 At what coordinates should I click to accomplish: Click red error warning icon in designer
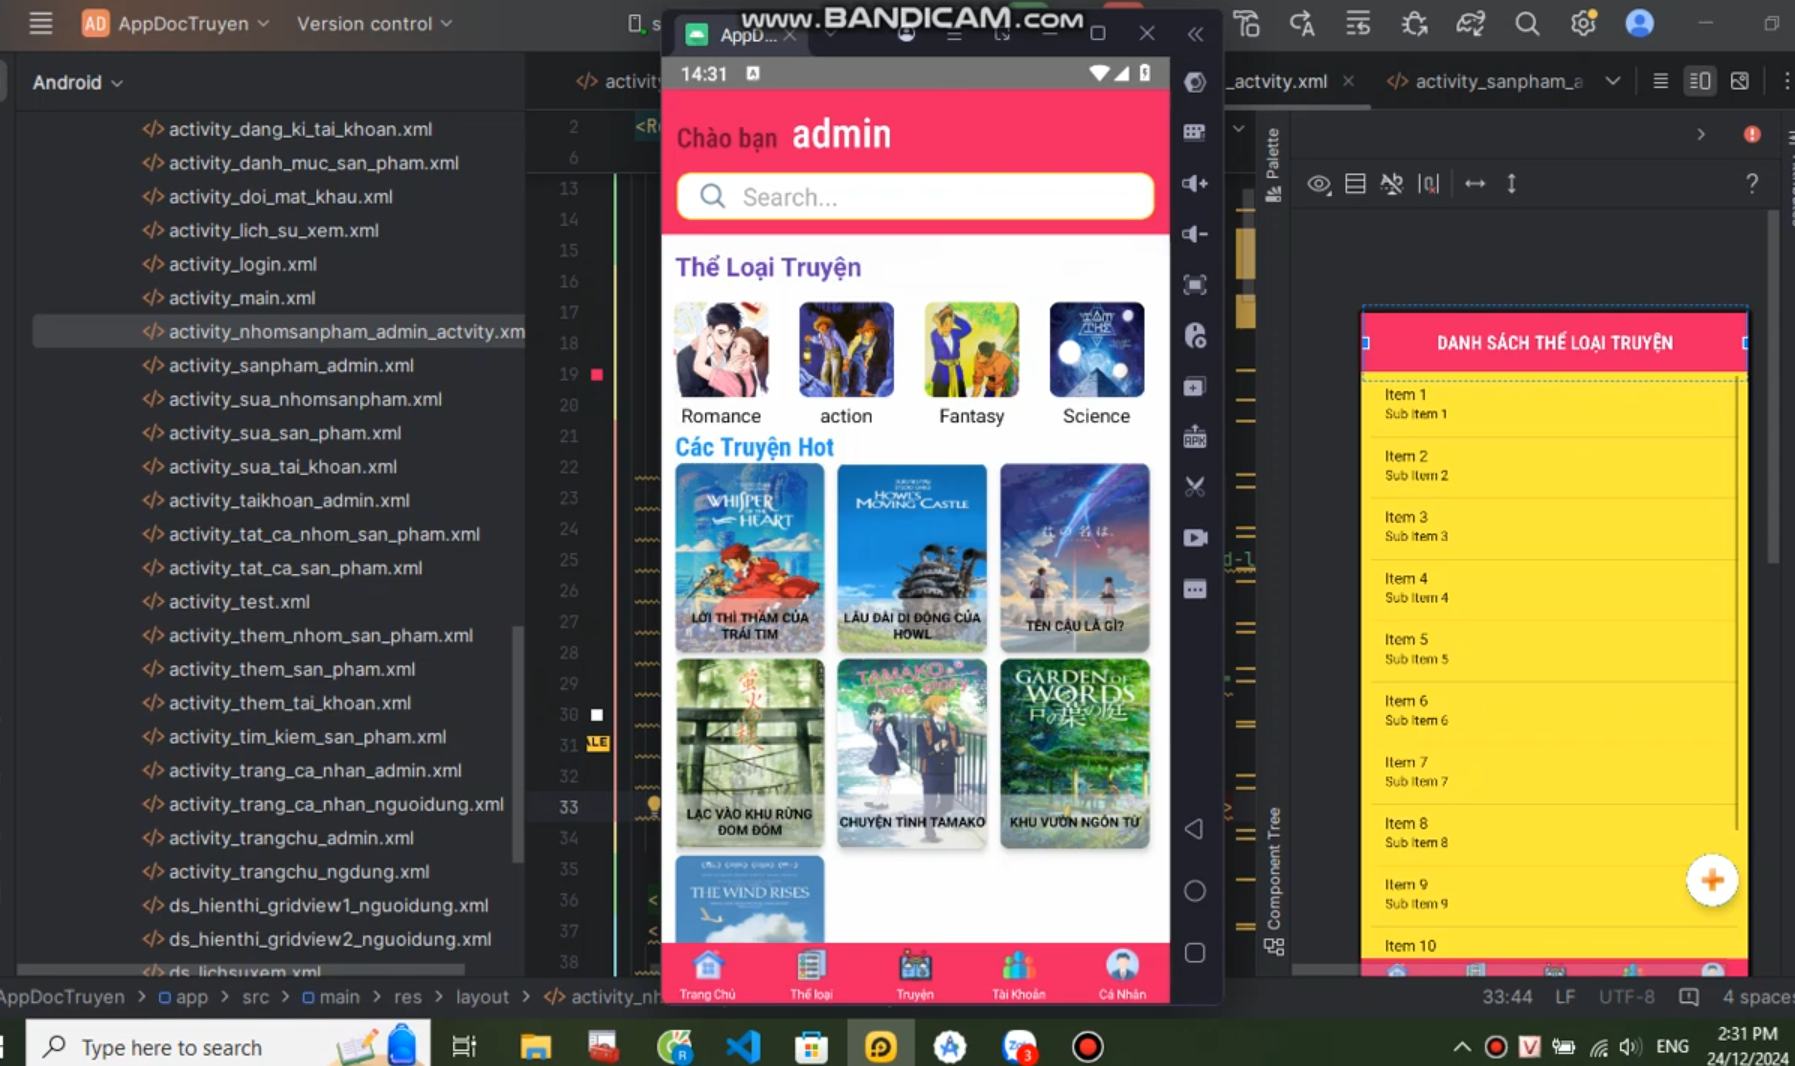click(x=1752, y=134)
